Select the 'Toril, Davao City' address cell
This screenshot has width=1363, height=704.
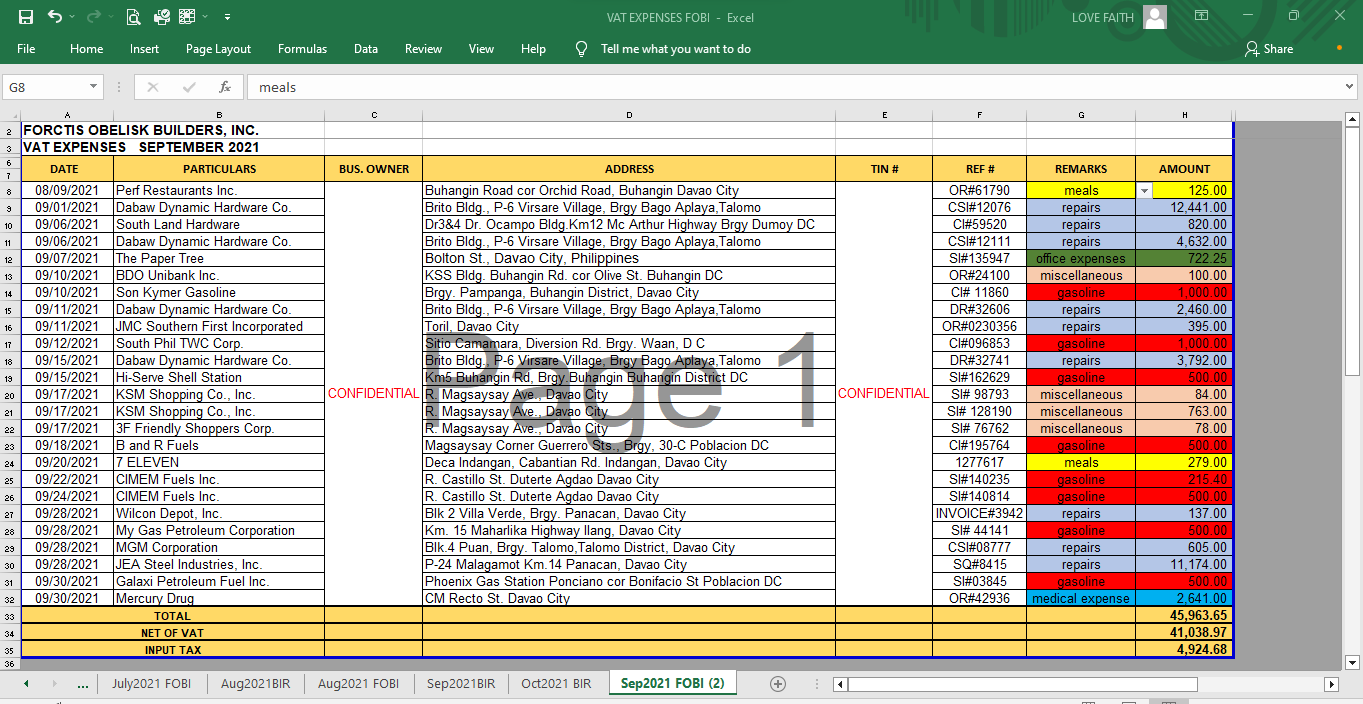[629, 326]
